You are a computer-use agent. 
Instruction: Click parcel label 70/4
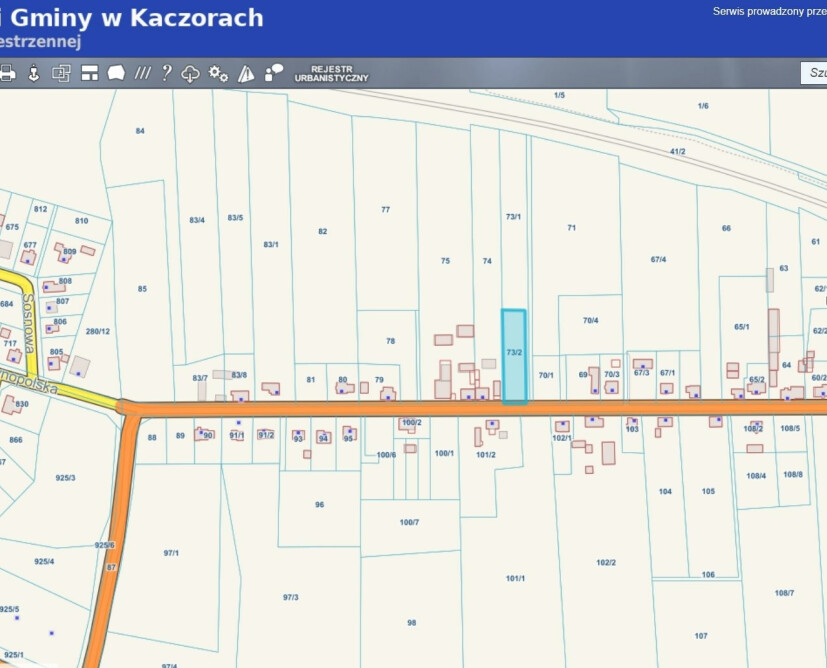591,320
